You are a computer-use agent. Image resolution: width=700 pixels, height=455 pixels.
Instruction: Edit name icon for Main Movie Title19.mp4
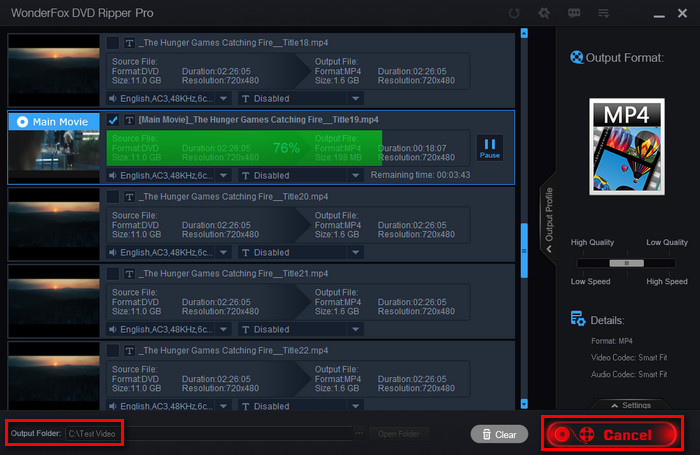129,120
